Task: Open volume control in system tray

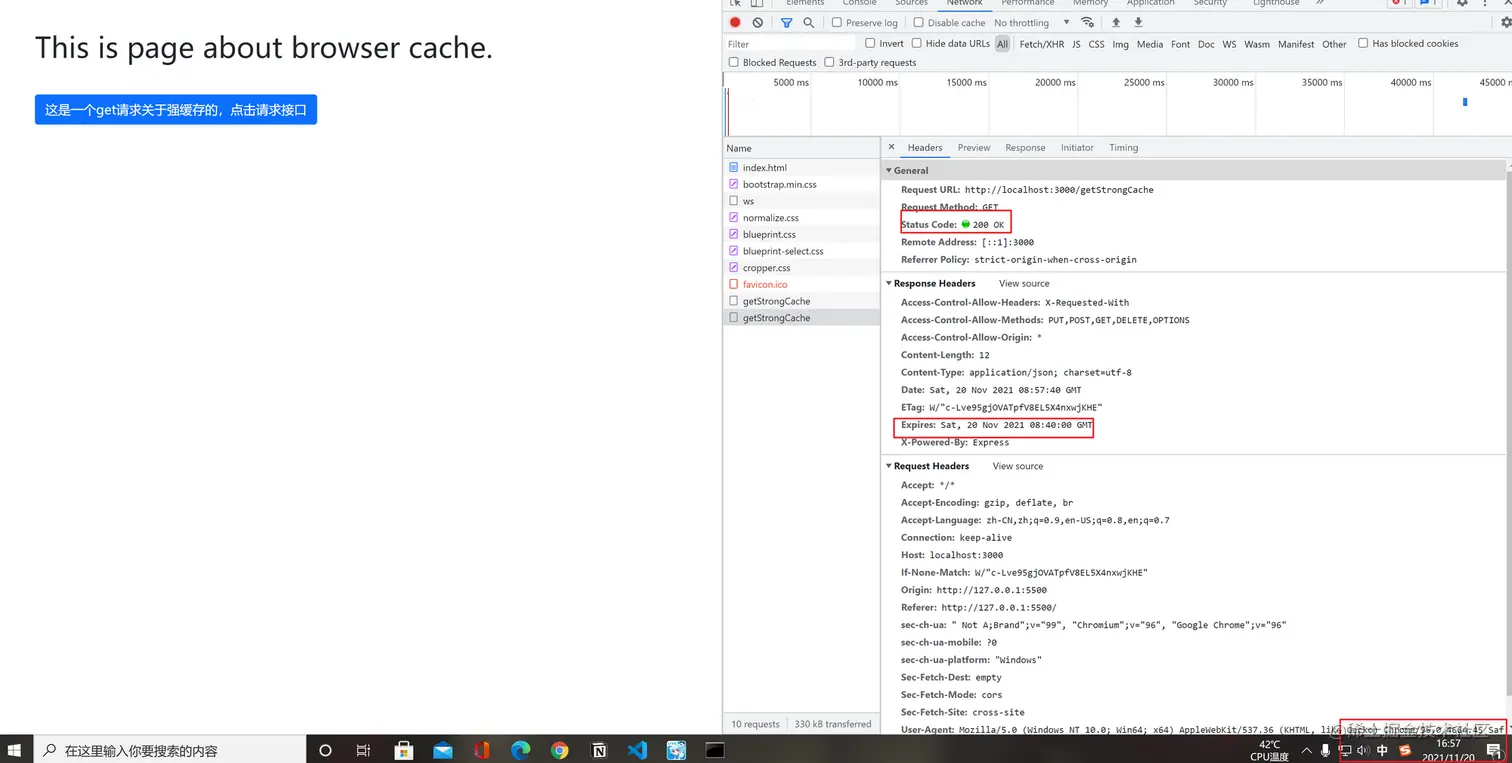Action: coord(1363,750)
